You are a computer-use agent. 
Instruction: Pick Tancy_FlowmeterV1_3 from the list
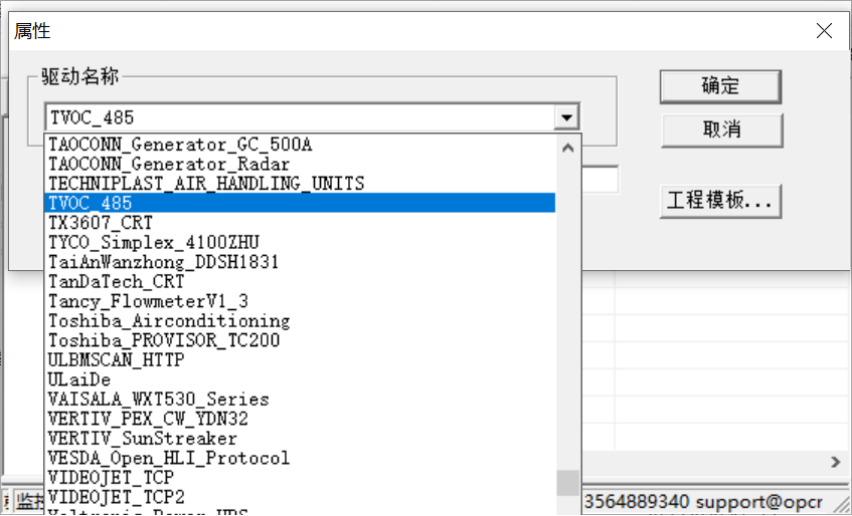pyautogui.click(x=300, y=301)
